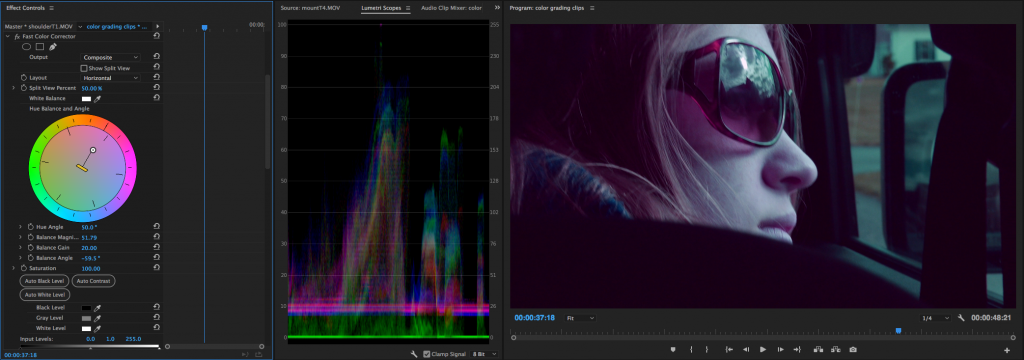This screenshot has height=360, width=1024.
Task: Select the pen mask tool
Action: [53, 46]
